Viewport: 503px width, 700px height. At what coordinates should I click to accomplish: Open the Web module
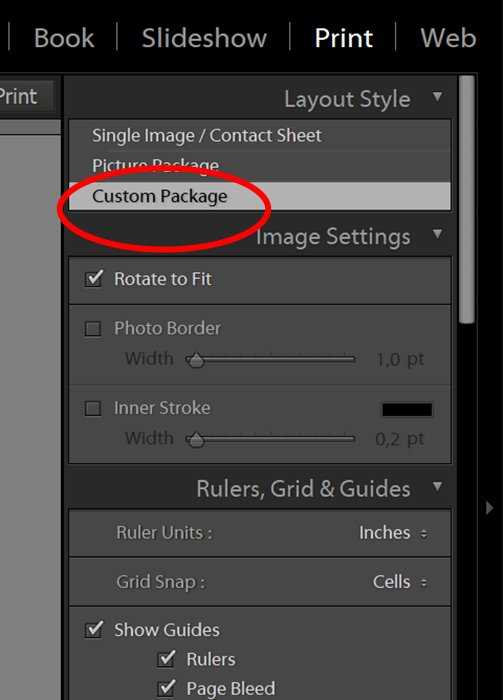point(448,38)
